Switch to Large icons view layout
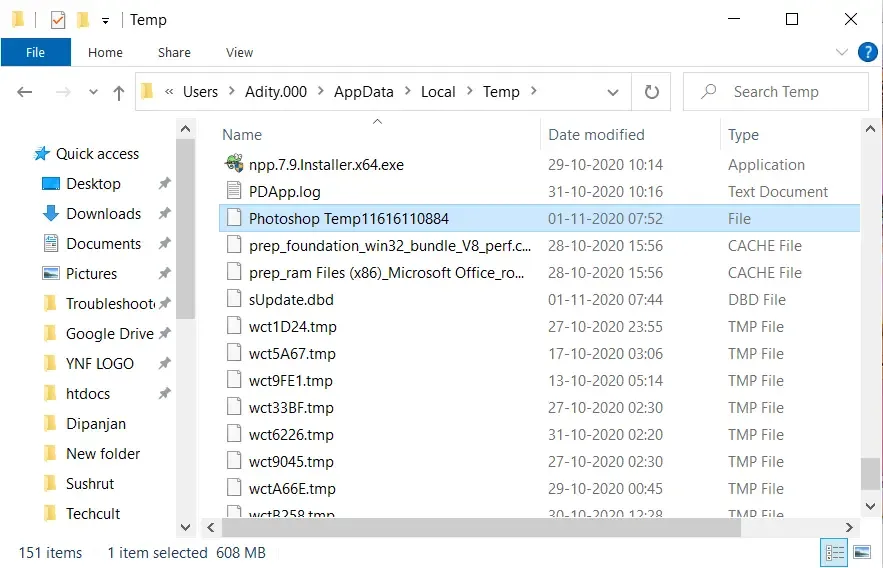Image resolution: width=883 pixels, height=568 pixels. pyautogui.click(x=862, y=553)
